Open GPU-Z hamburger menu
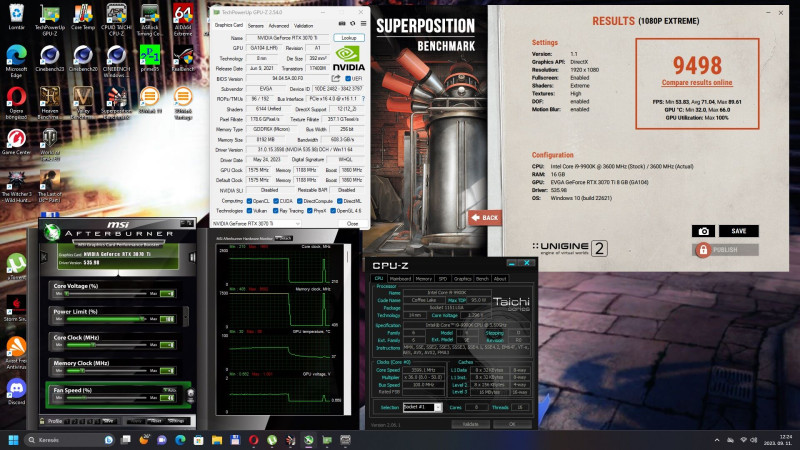800x450 pixels. tap(363, 24)
